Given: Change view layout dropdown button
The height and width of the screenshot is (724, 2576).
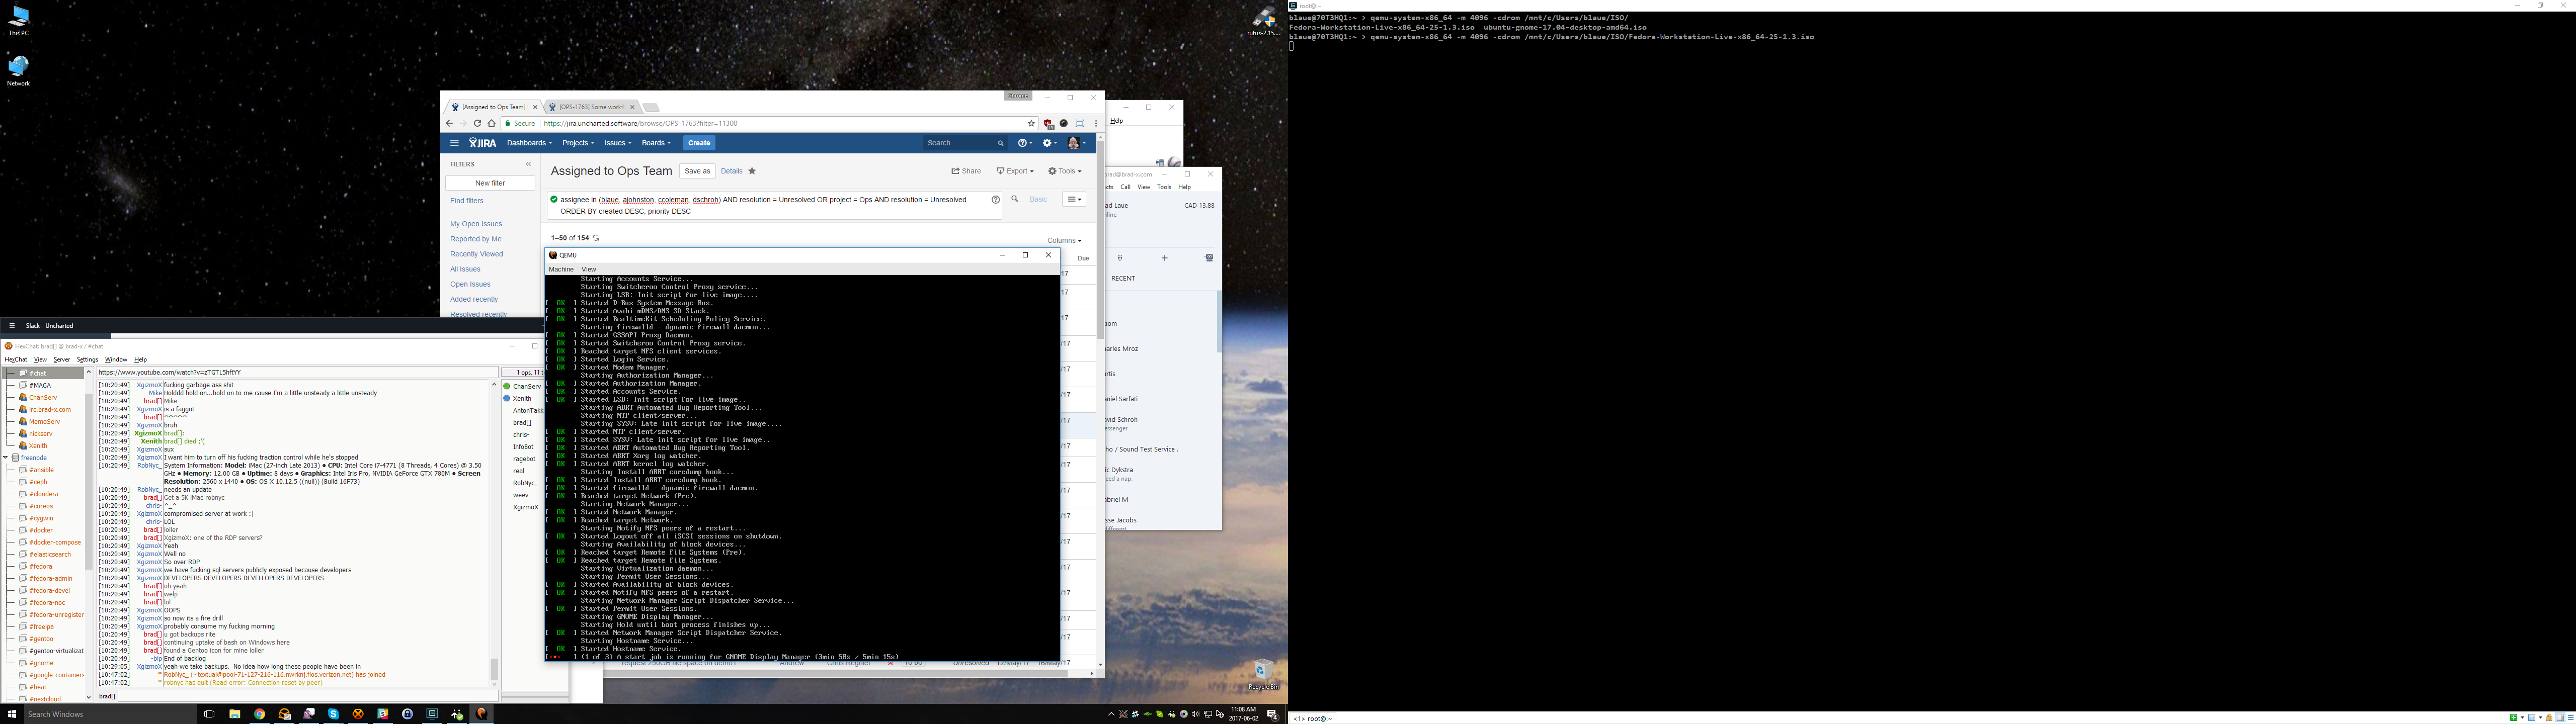Looking at the screenshot, I should tap(1074, 199).
